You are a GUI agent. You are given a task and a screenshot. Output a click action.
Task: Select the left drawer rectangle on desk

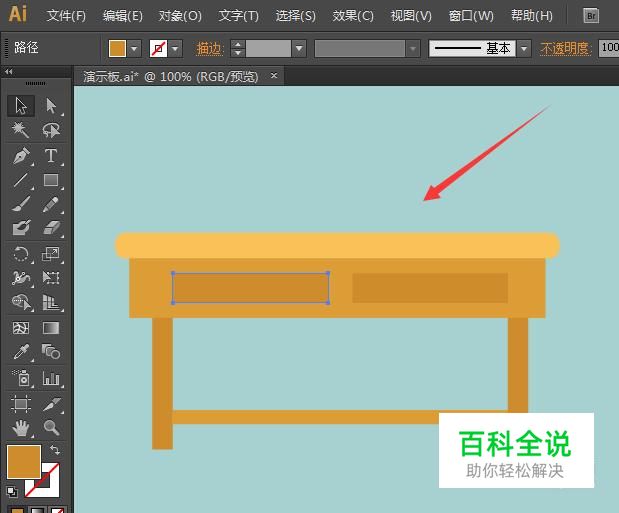[251, 288]
